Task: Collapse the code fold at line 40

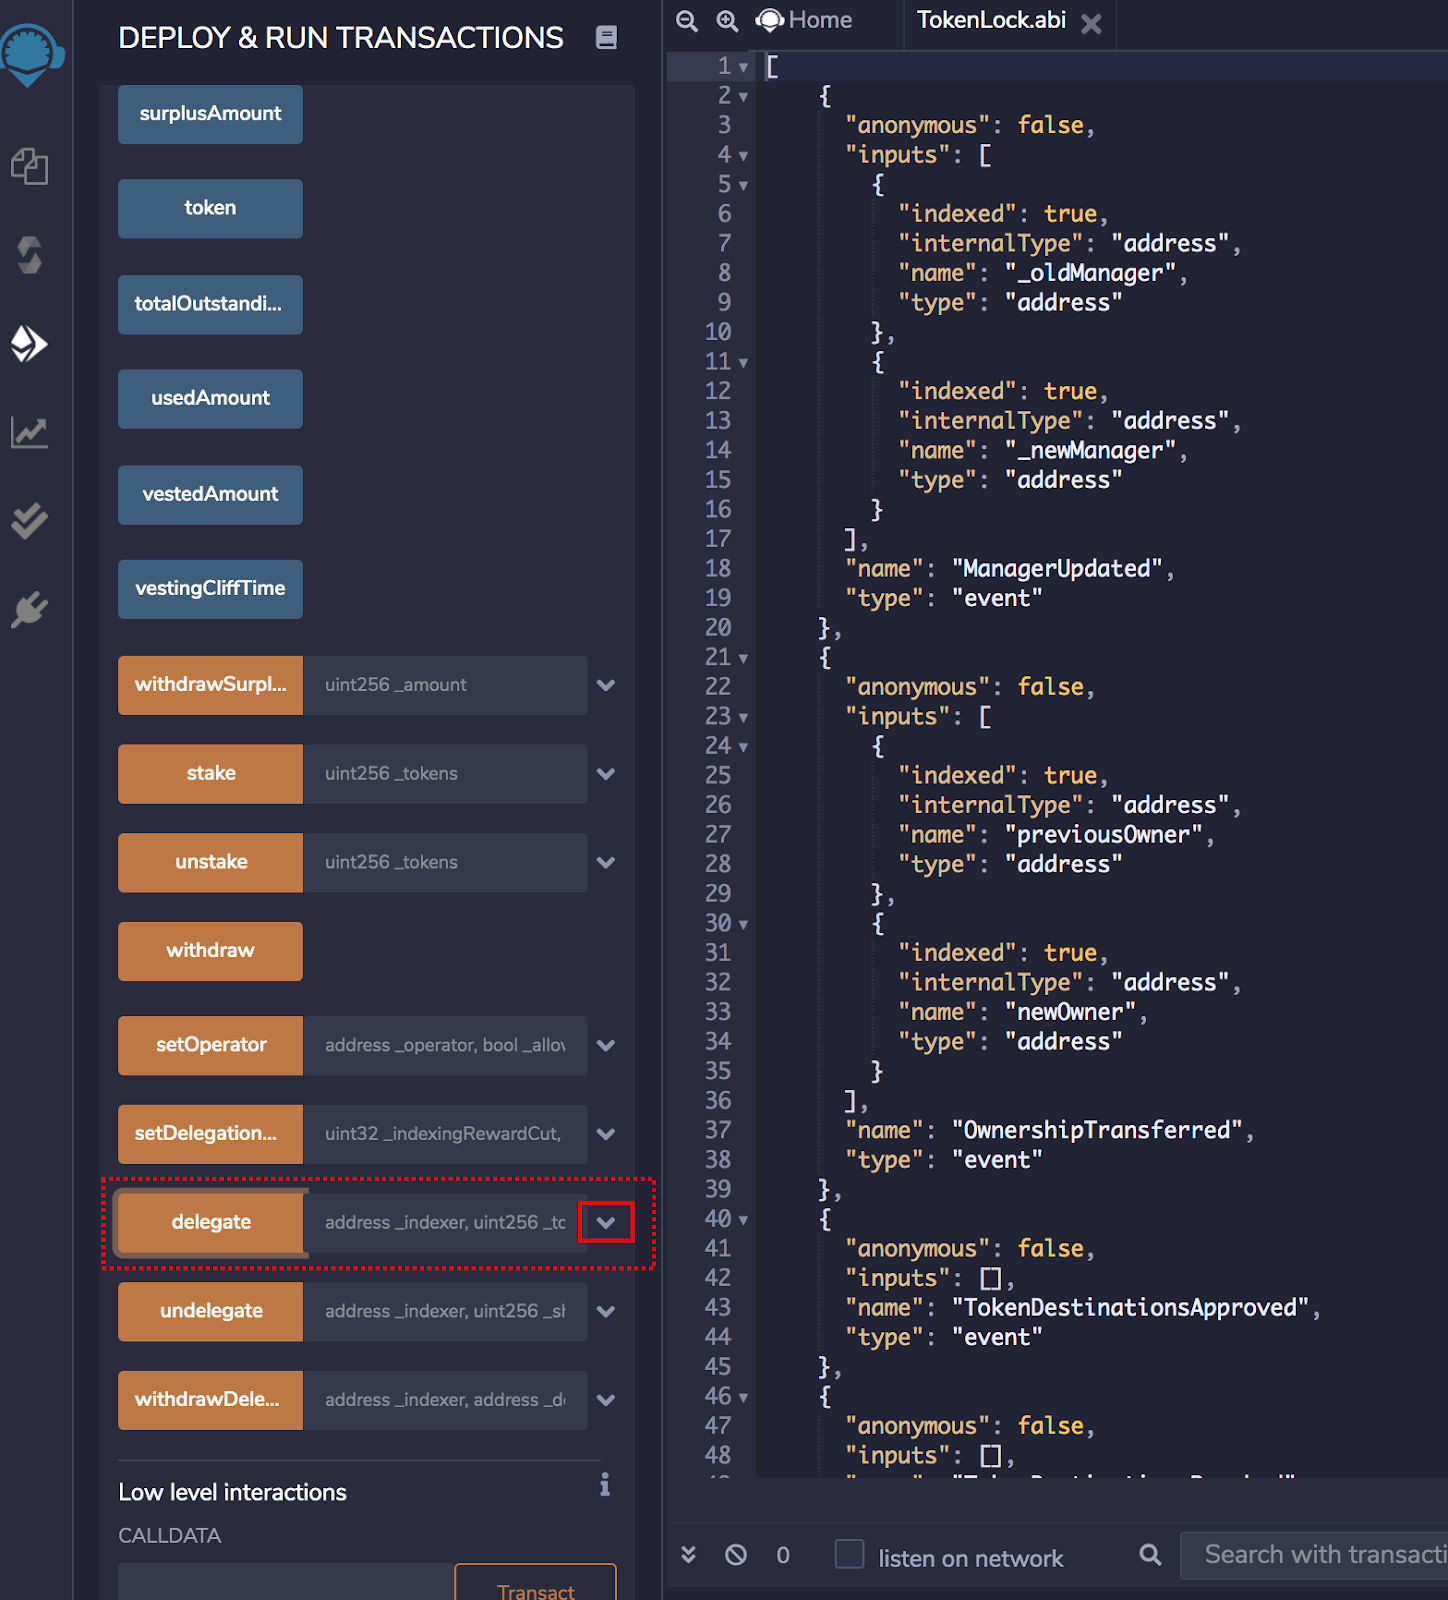Action: coord(743,1220)
